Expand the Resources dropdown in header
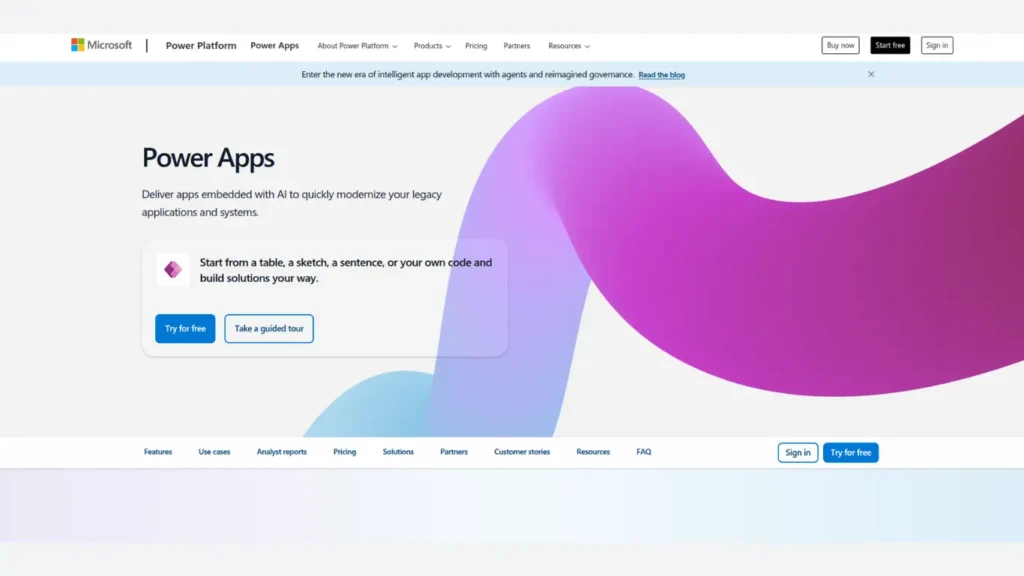Viewport: 1024px width, 576px height. pyautogui.click(x=568, y=46)
